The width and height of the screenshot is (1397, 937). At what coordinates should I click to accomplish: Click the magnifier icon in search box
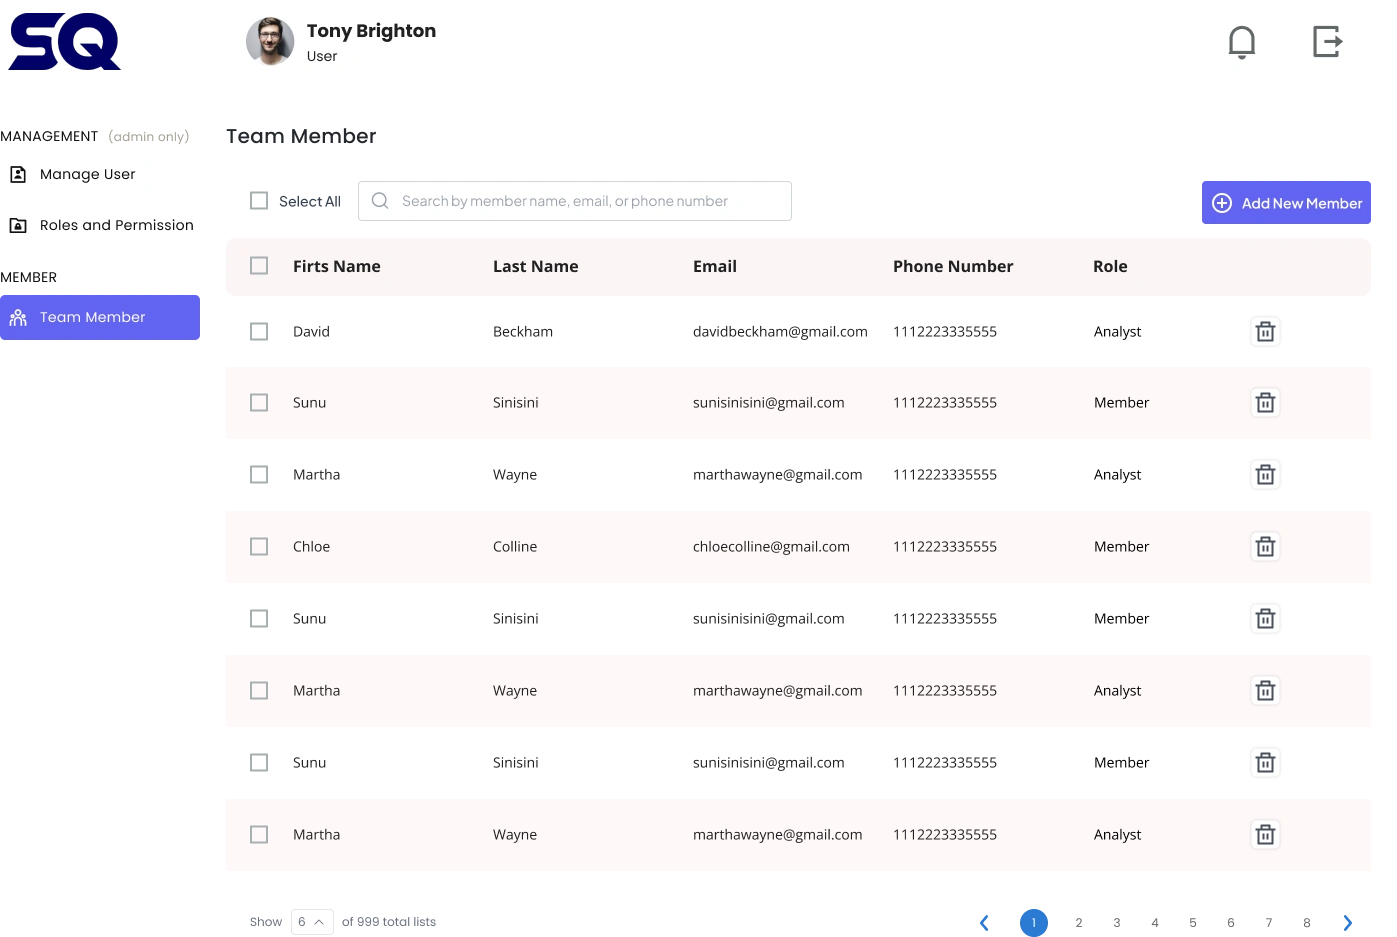pos(380,201)
